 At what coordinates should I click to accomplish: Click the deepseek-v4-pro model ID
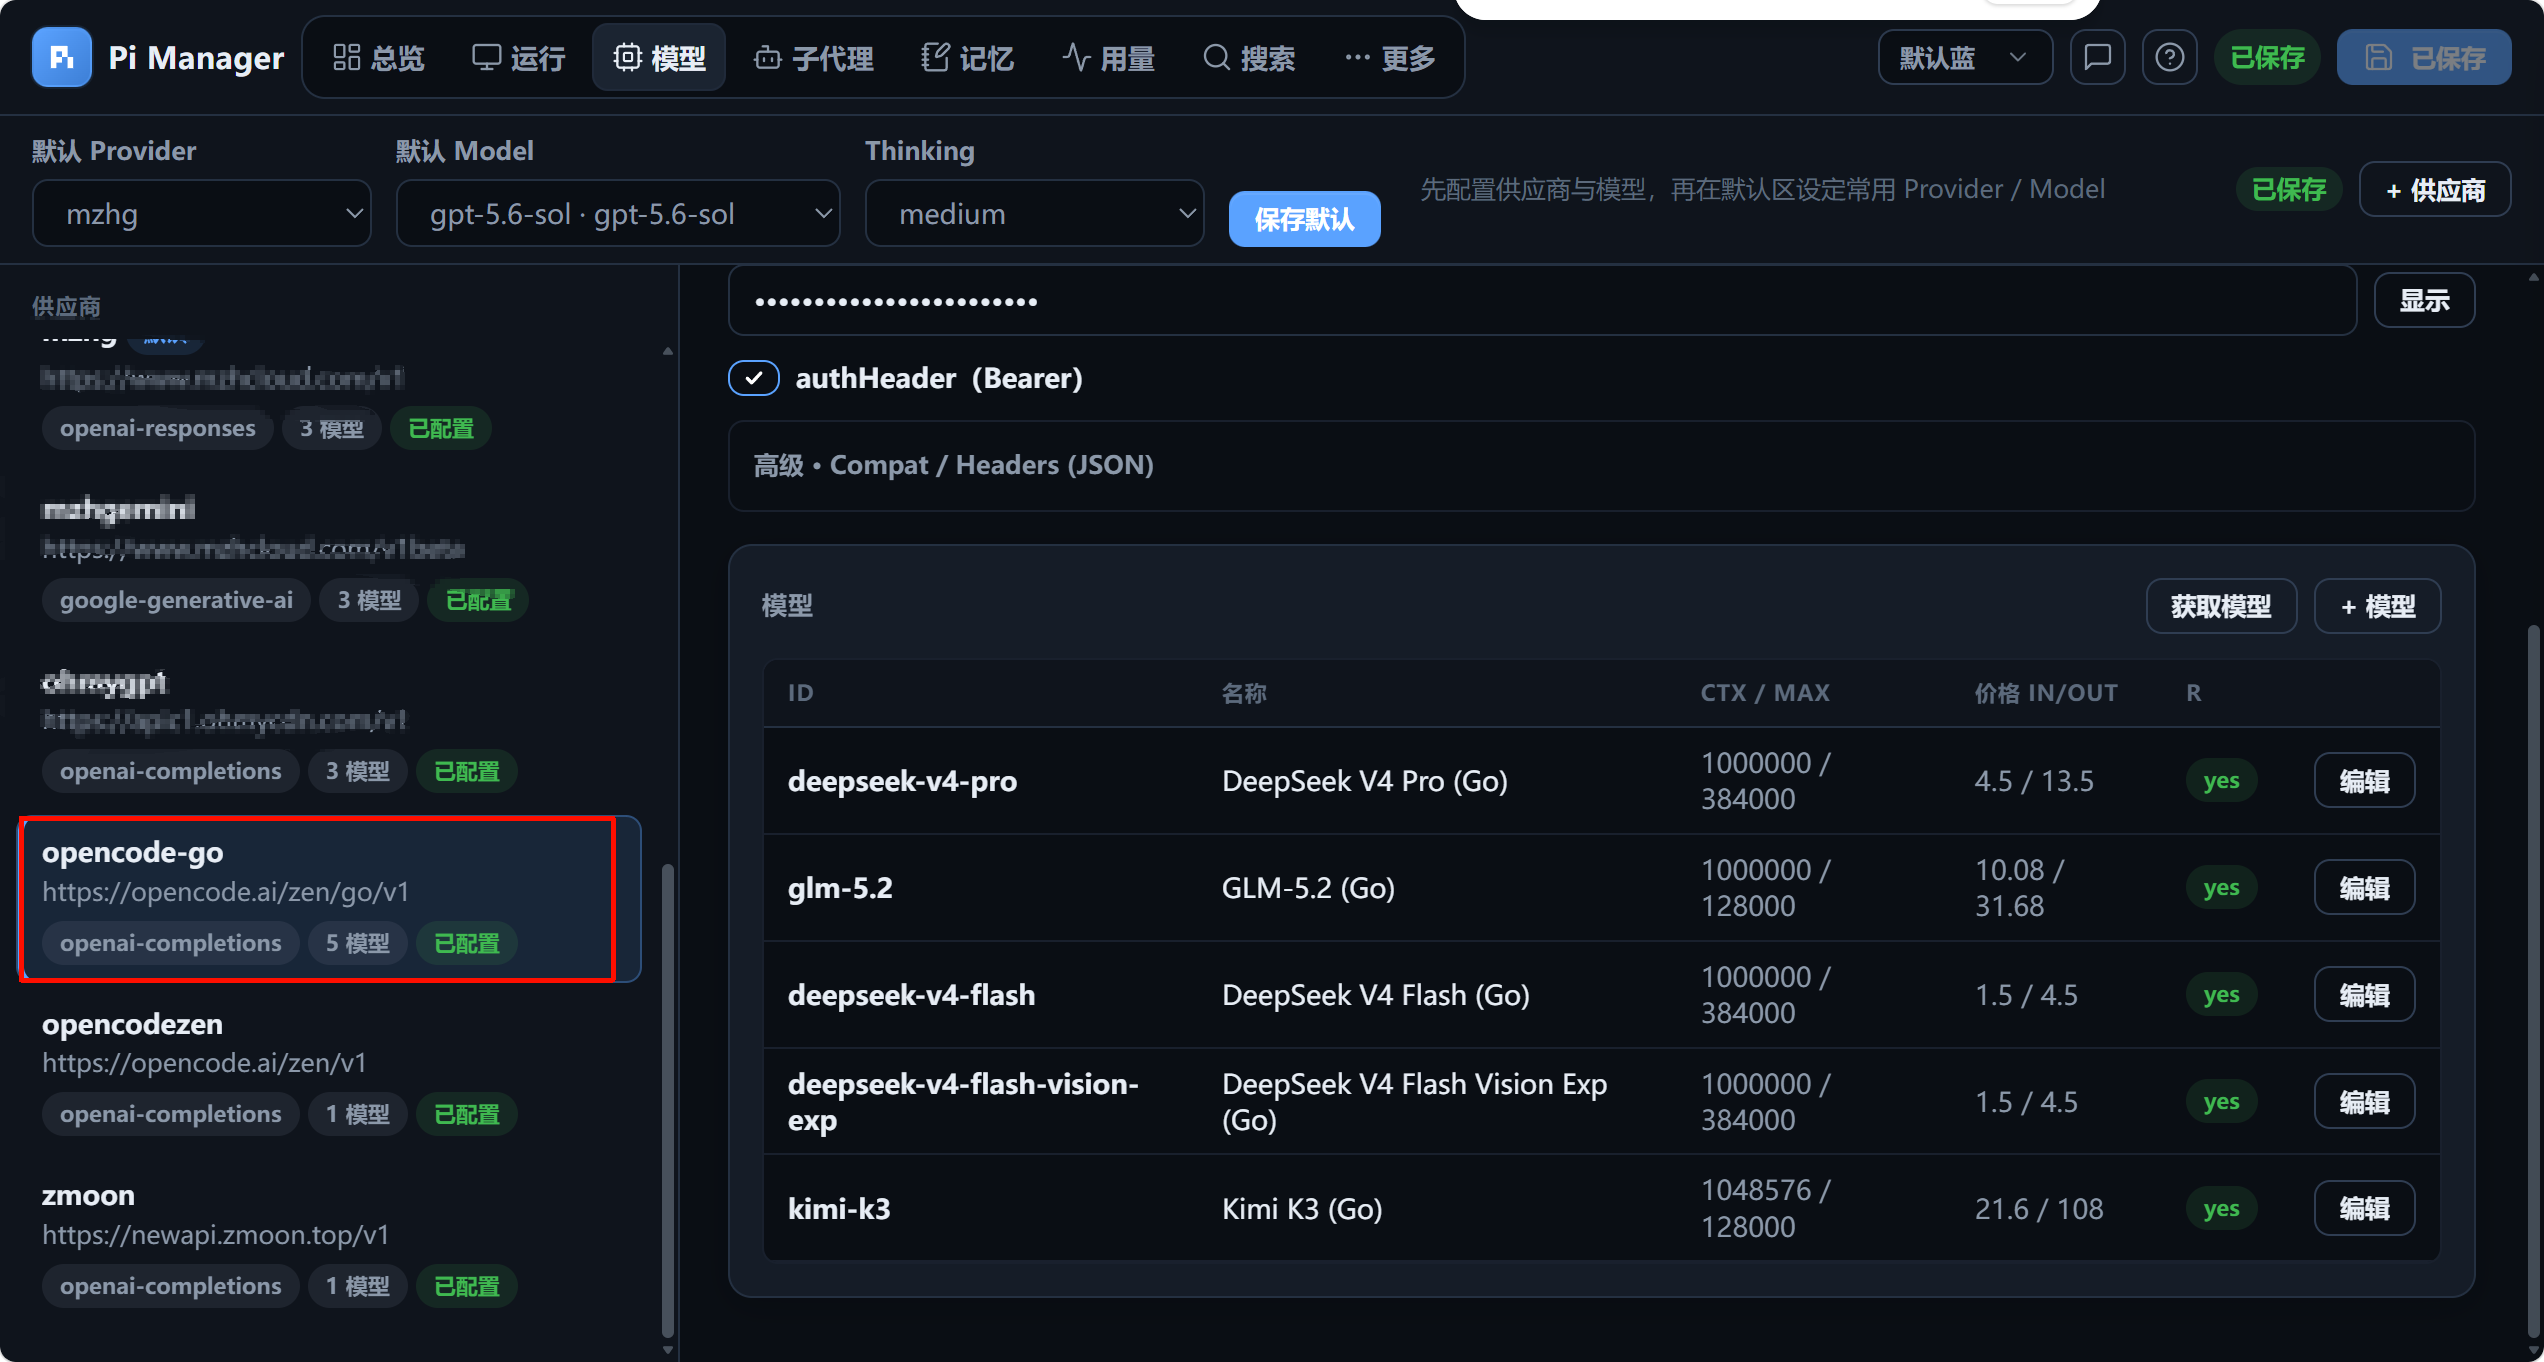[x=902, y=781]
